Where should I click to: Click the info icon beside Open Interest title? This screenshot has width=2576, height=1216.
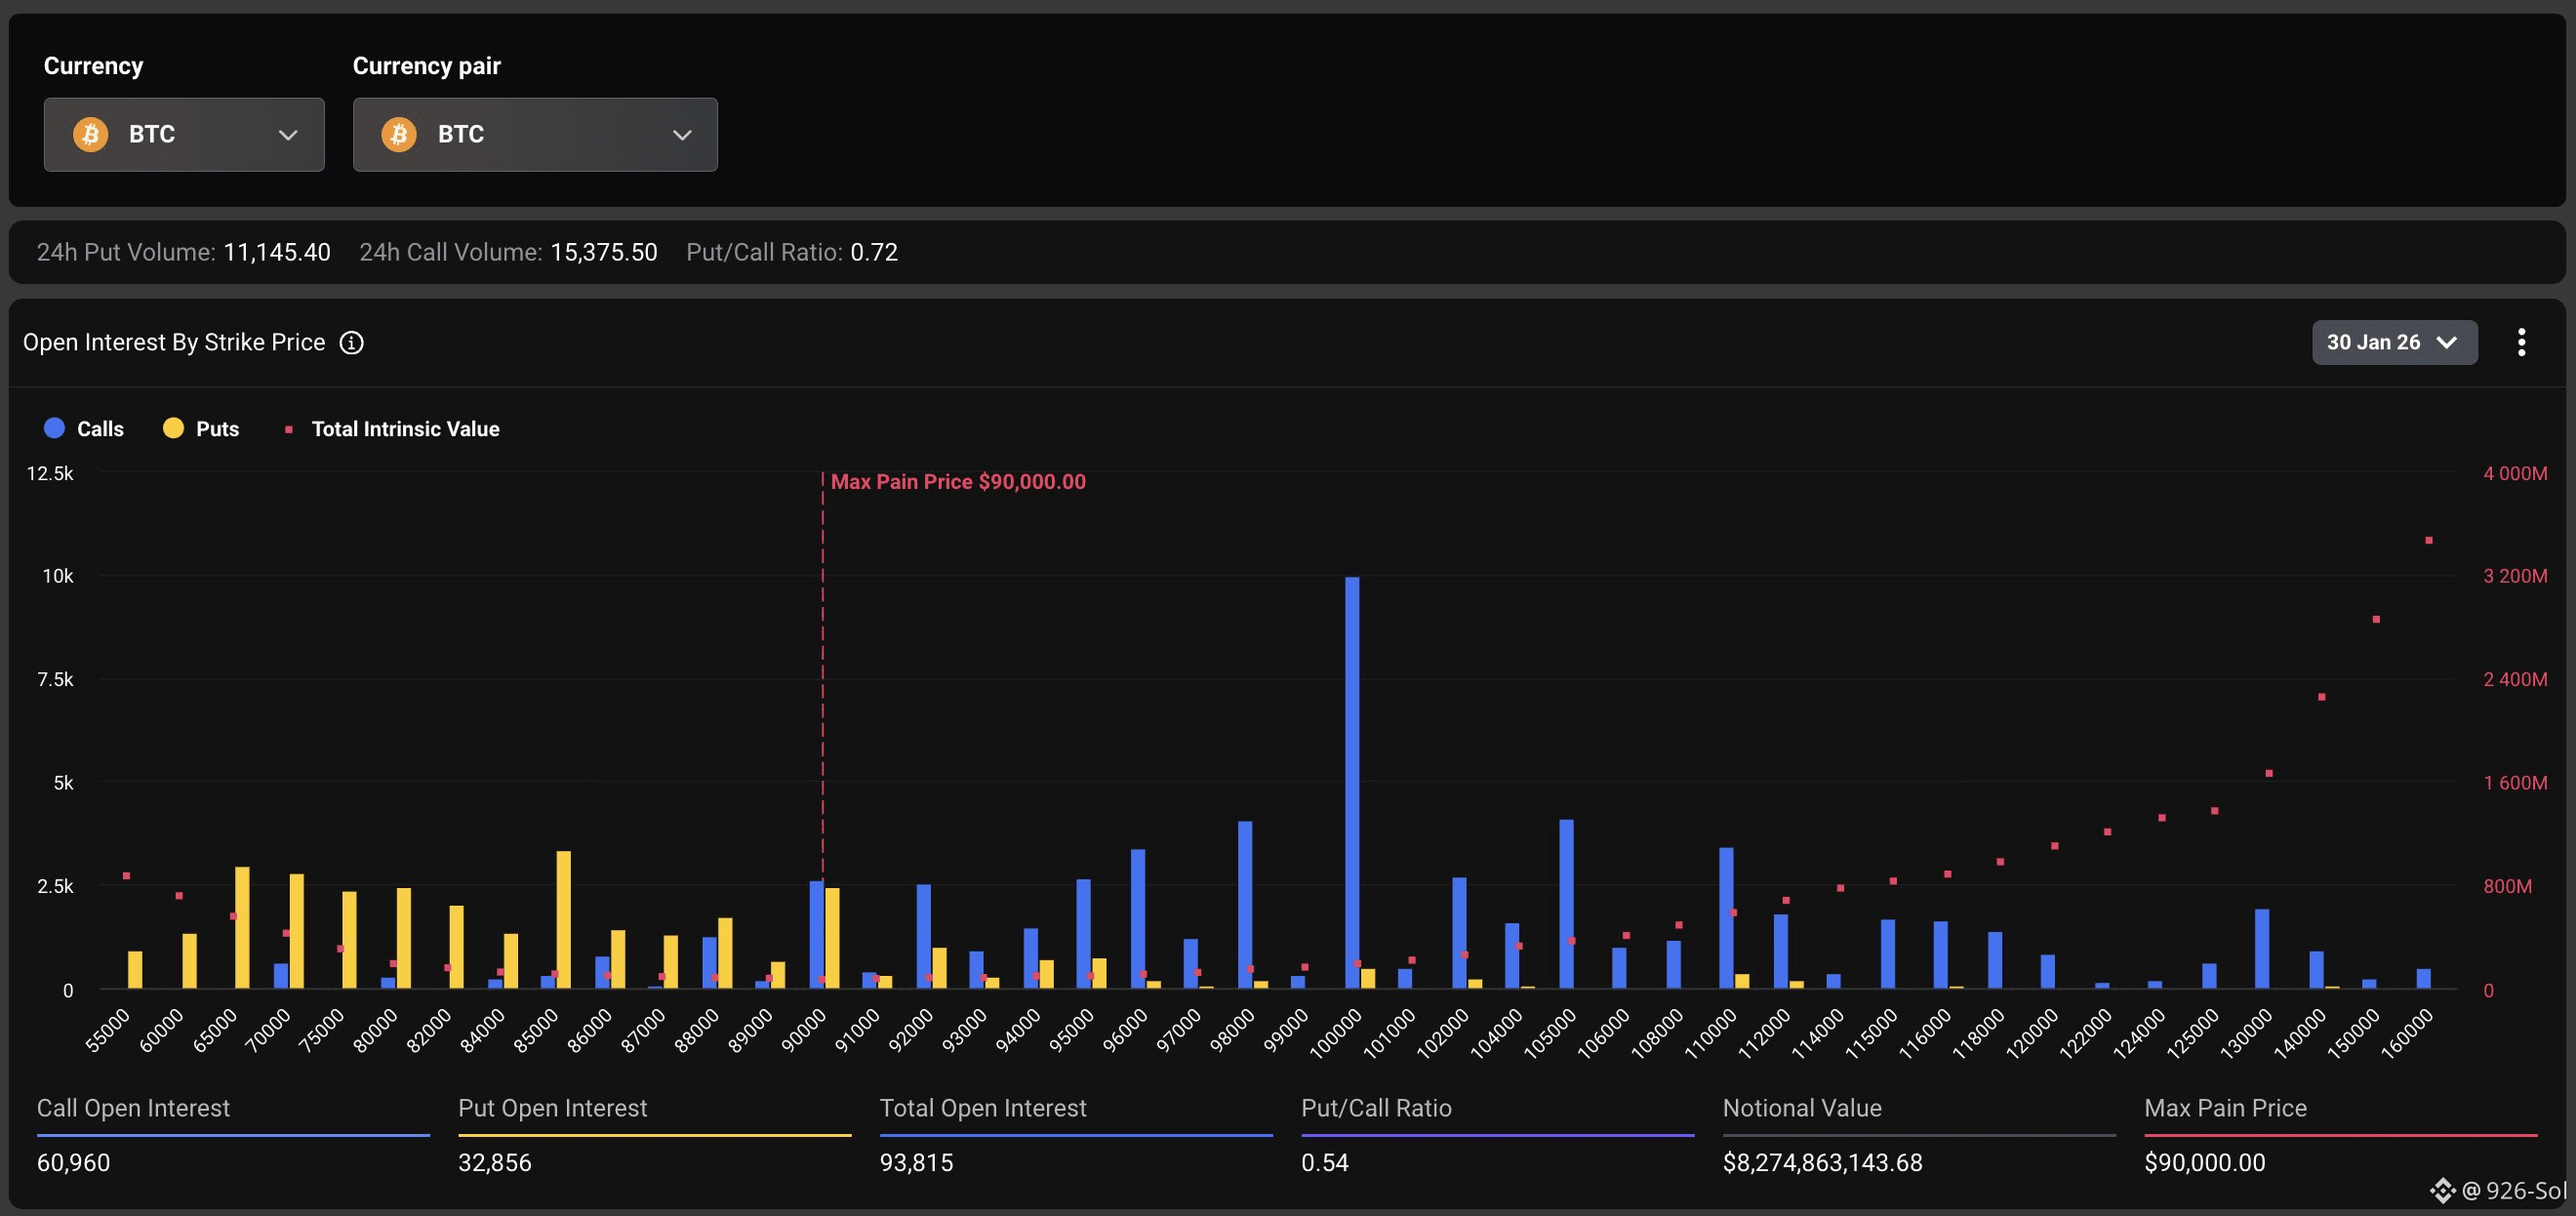pos(351,342)
